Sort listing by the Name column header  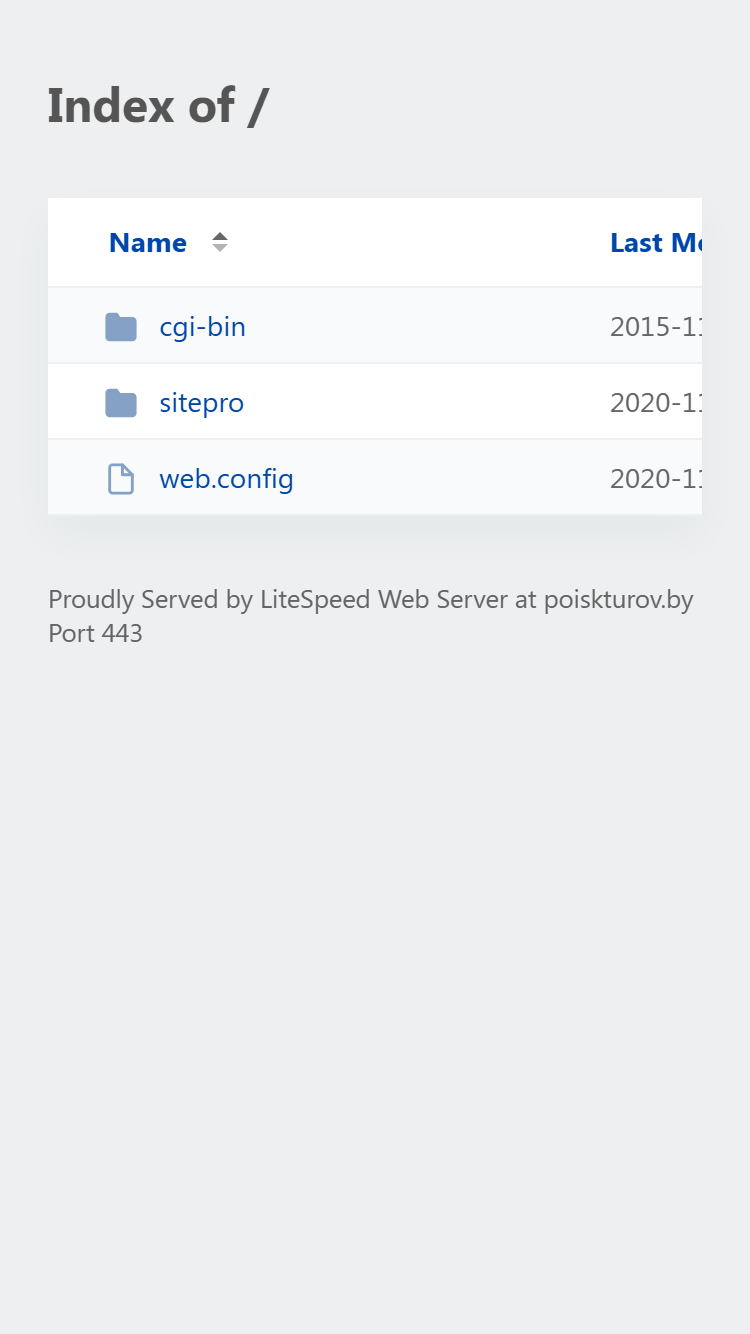coord(148,243)
